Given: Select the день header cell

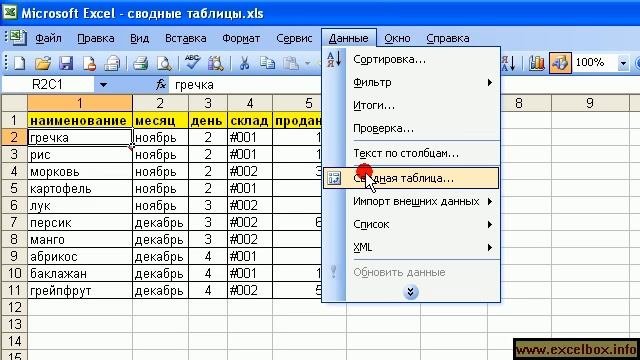Looking at the screenshot, I should click(208, 120).
